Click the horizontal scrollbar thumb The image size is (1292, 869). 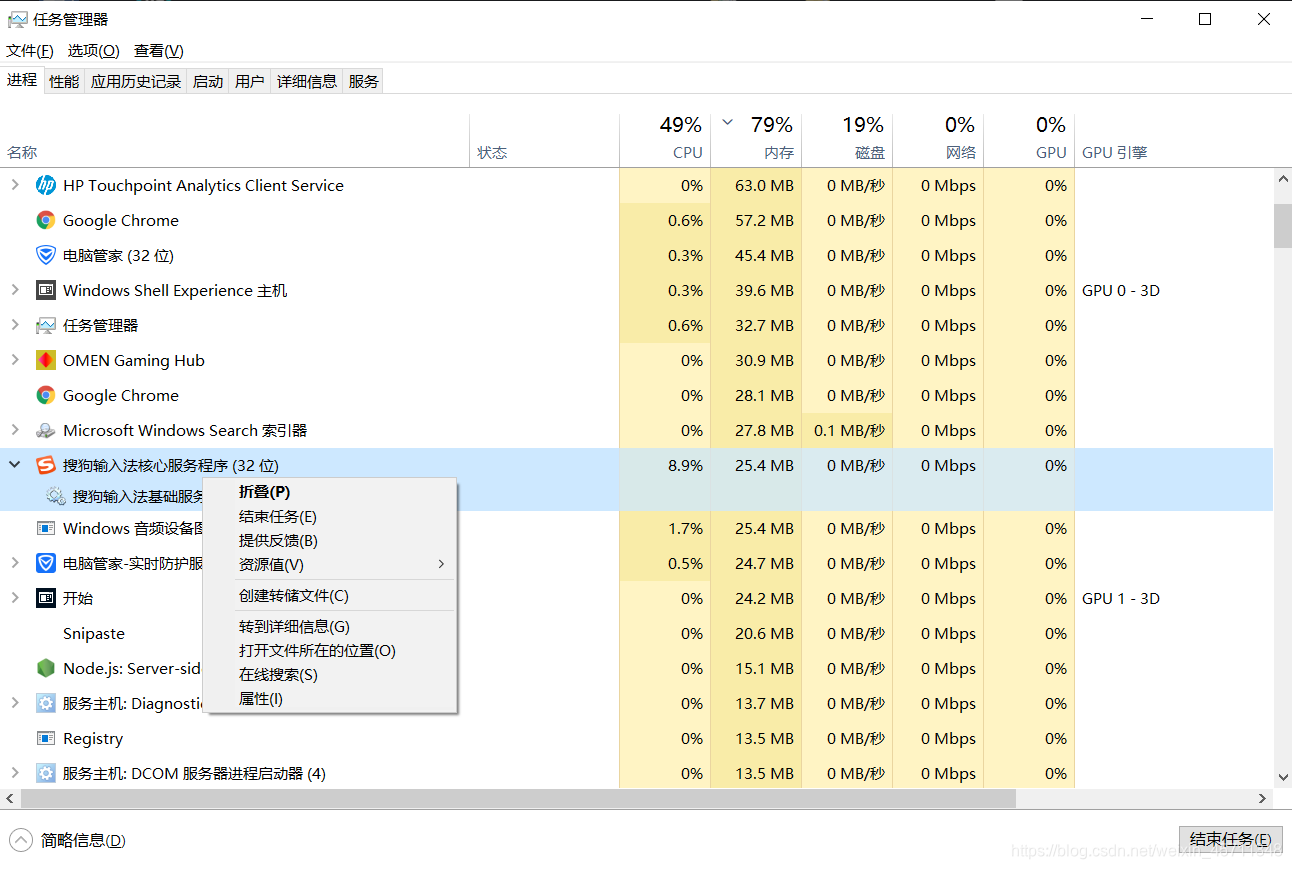click(518, 798)
